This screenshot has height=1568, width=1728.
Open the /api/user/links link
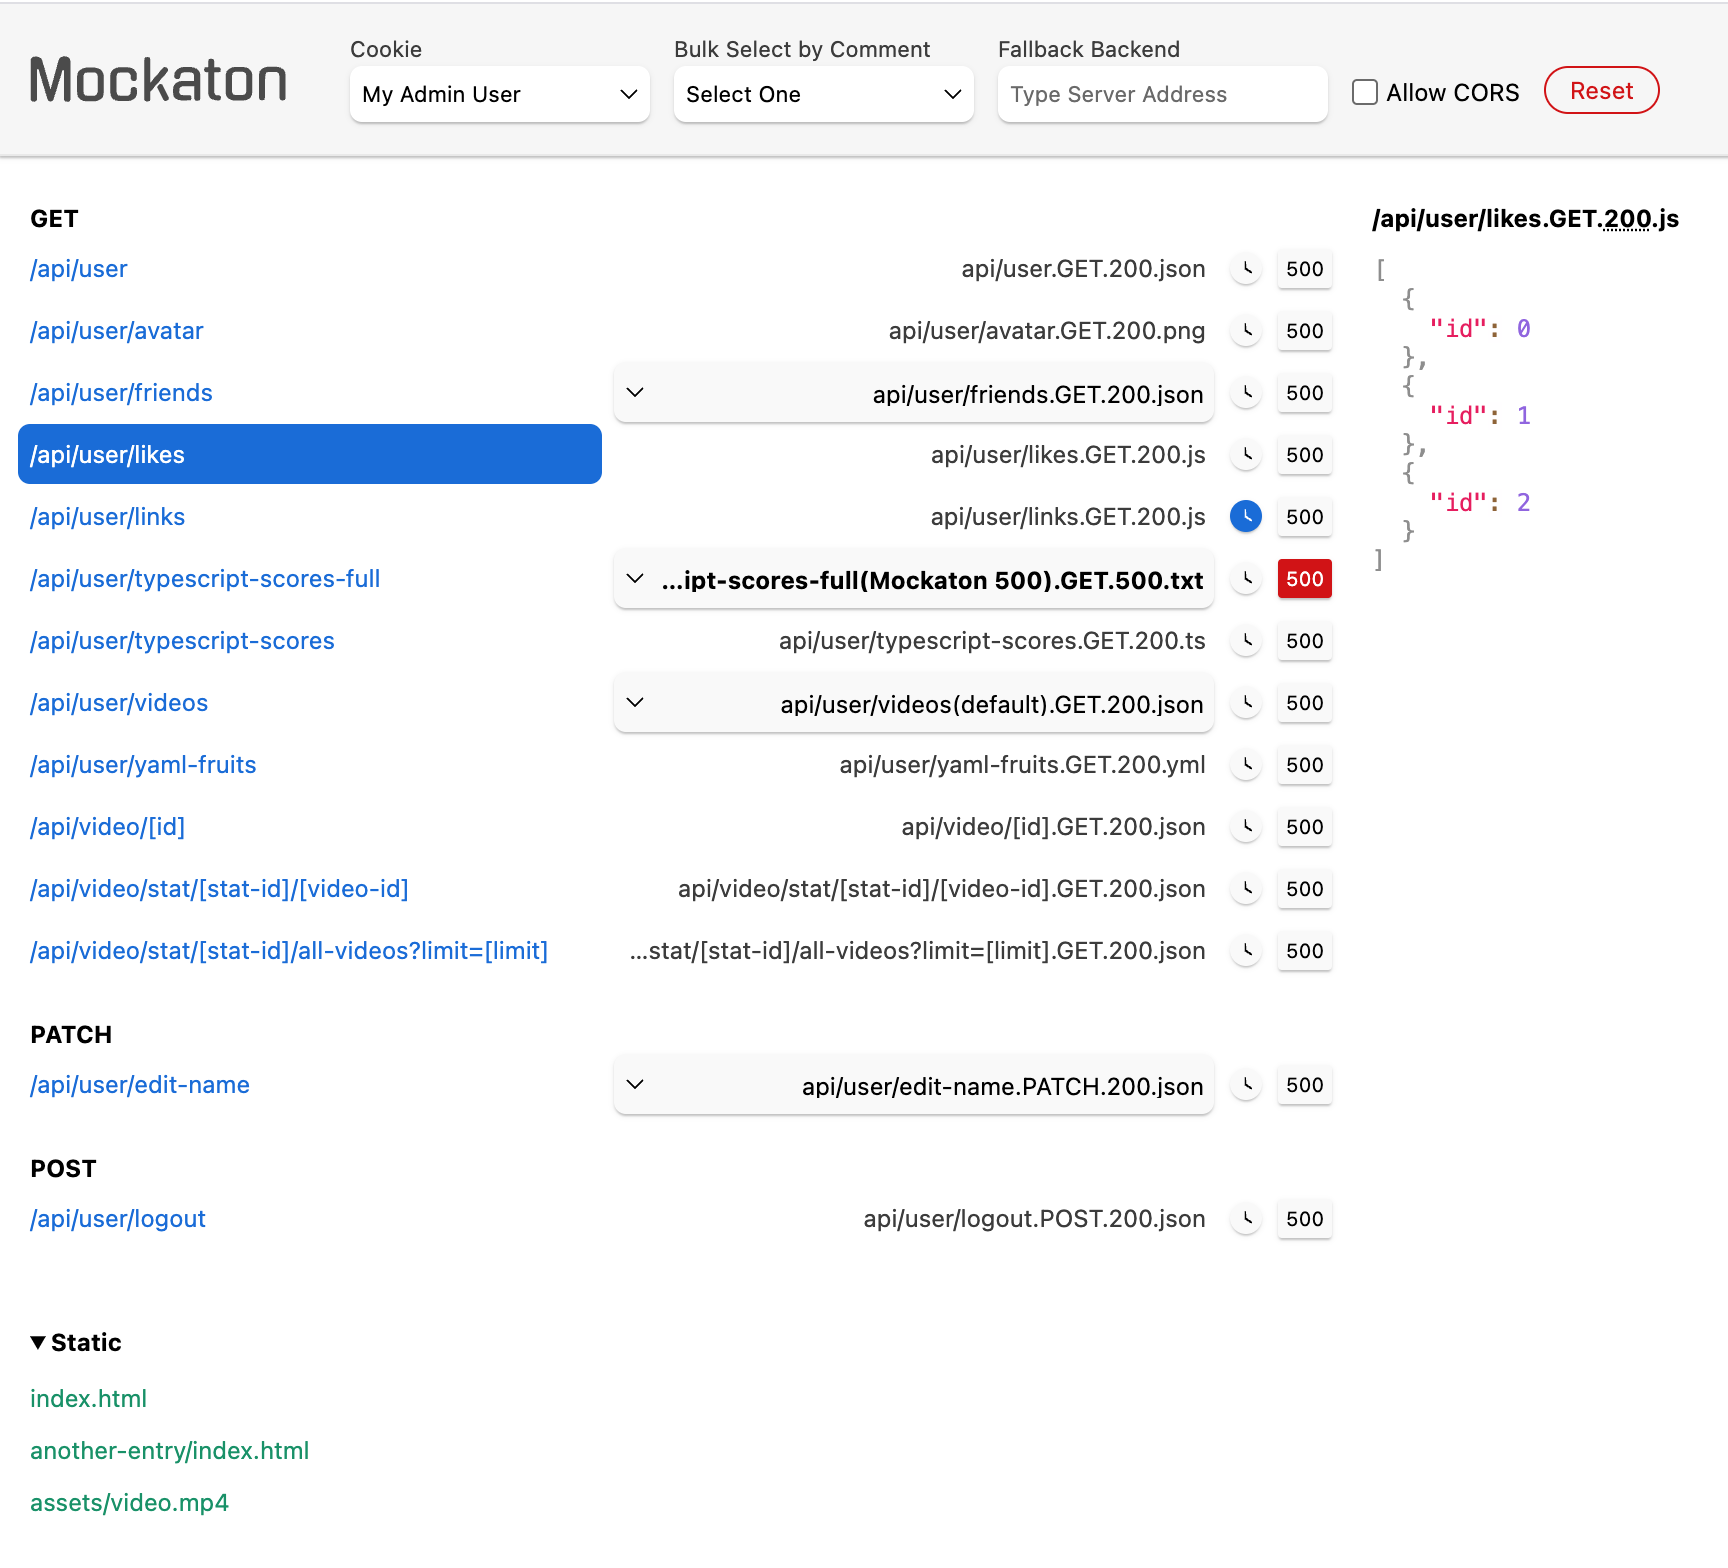pos(108,517)
